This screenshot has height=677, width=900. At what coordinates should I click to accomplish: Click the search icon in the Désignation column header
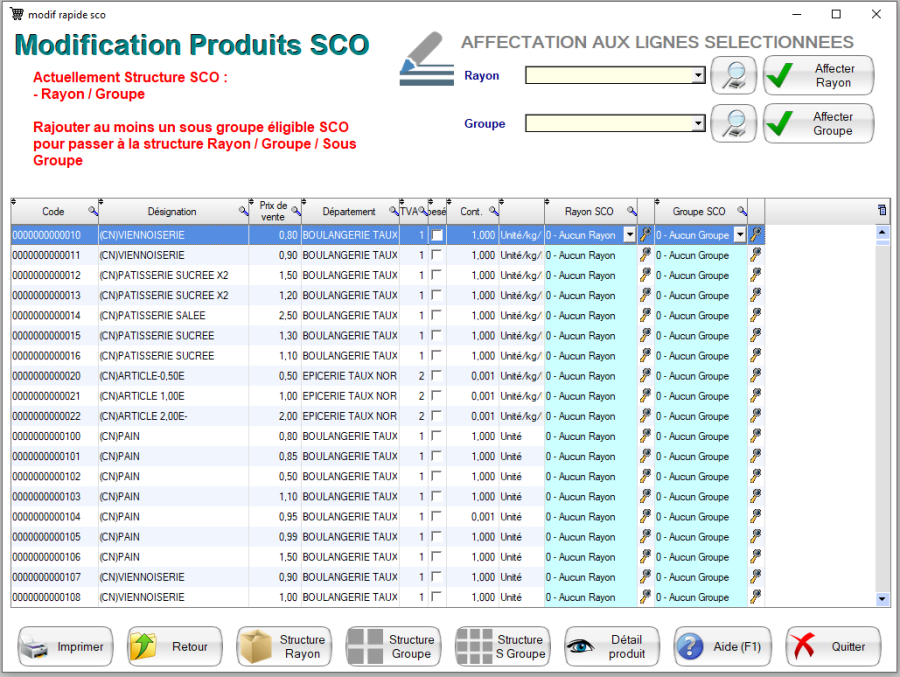pyautogui.click(x=243, y=212)
